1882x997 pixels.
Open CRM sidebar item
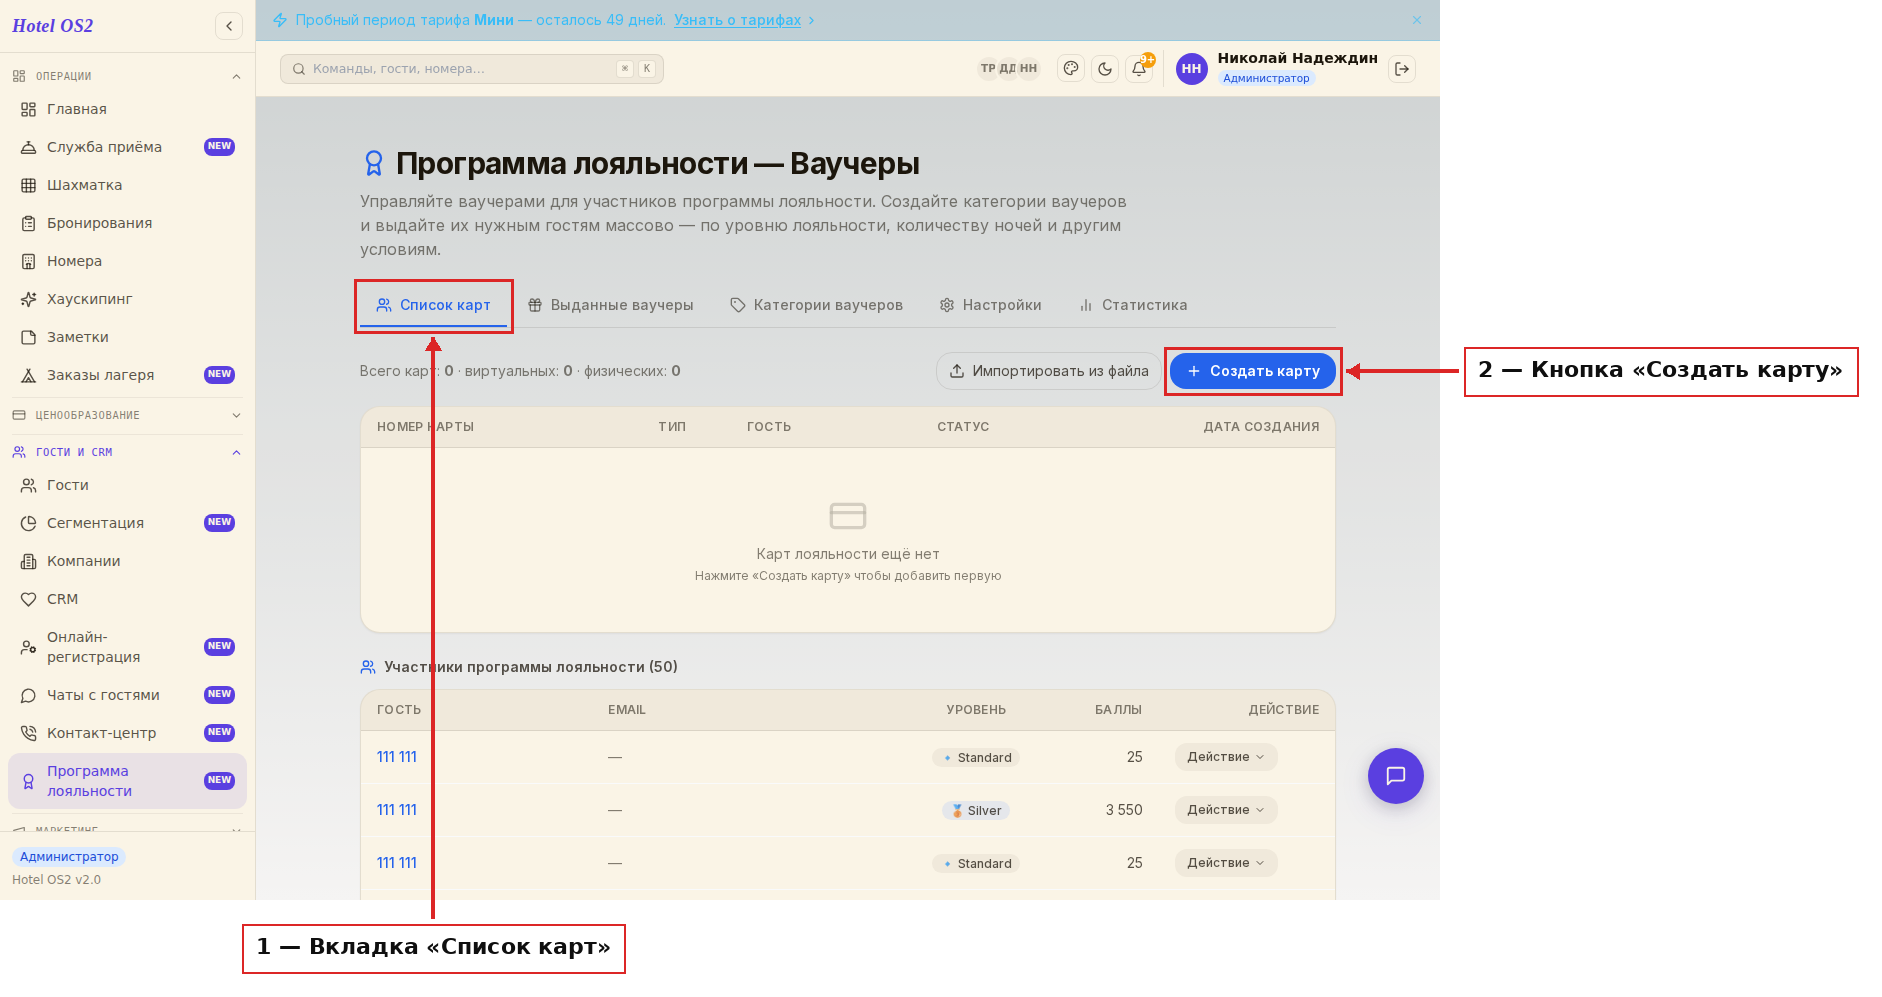[x=127, y=599]
